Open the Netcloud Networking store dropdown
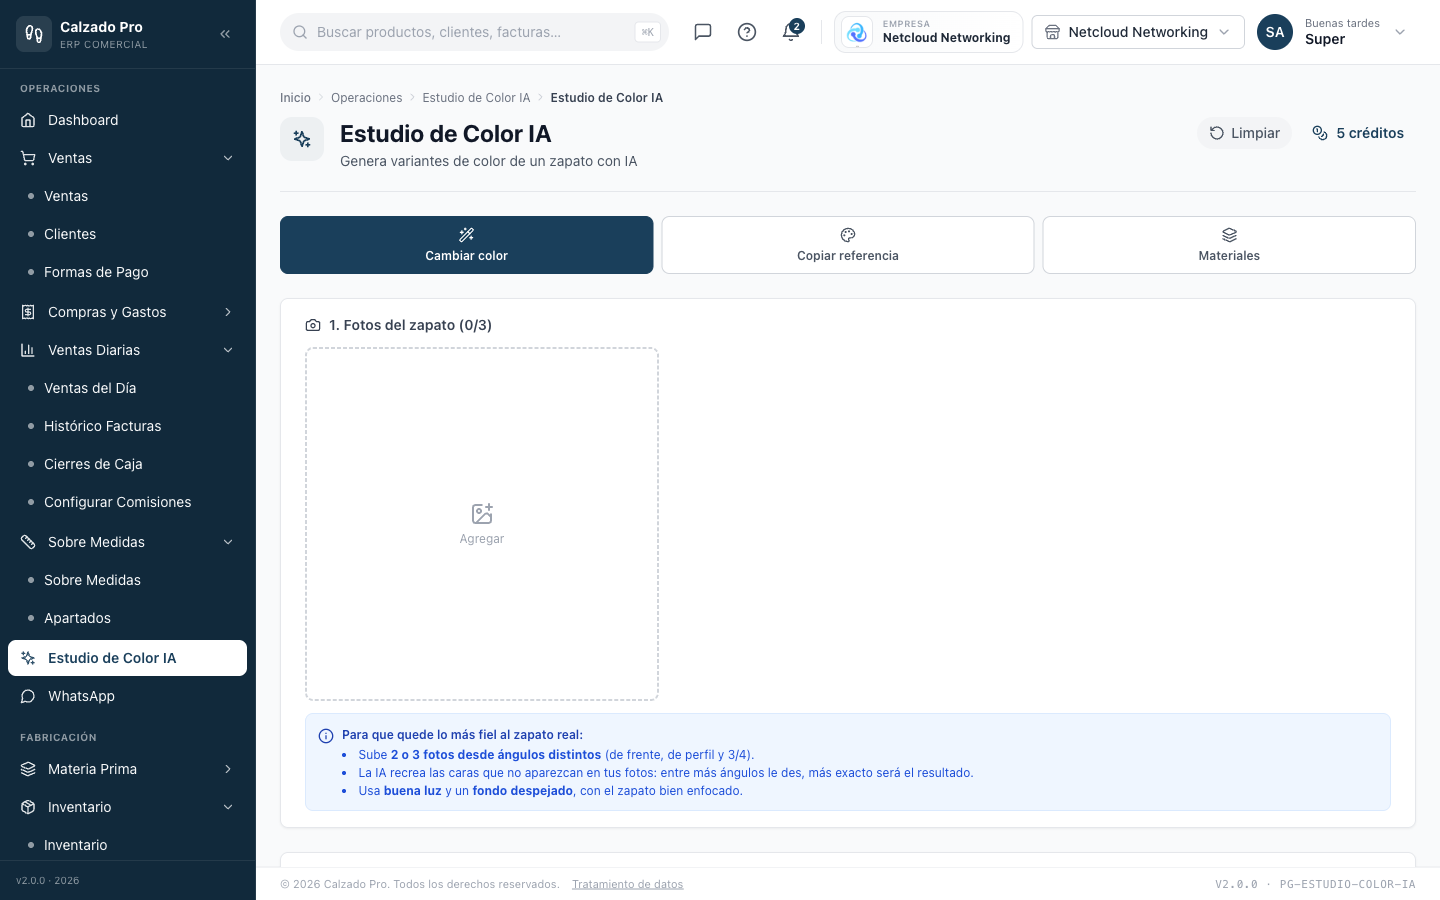Screen dimensions: 1440x900 click(1138, 32)
